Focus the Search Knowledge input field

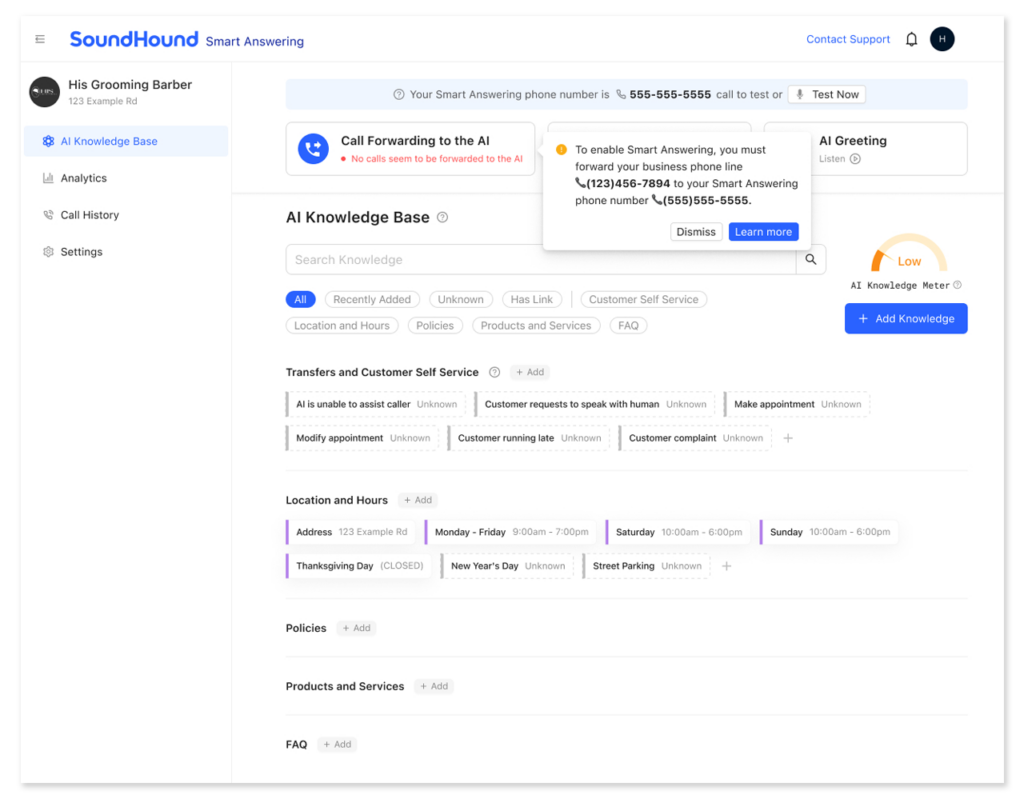pyautogui.click(x=541, y=259)
